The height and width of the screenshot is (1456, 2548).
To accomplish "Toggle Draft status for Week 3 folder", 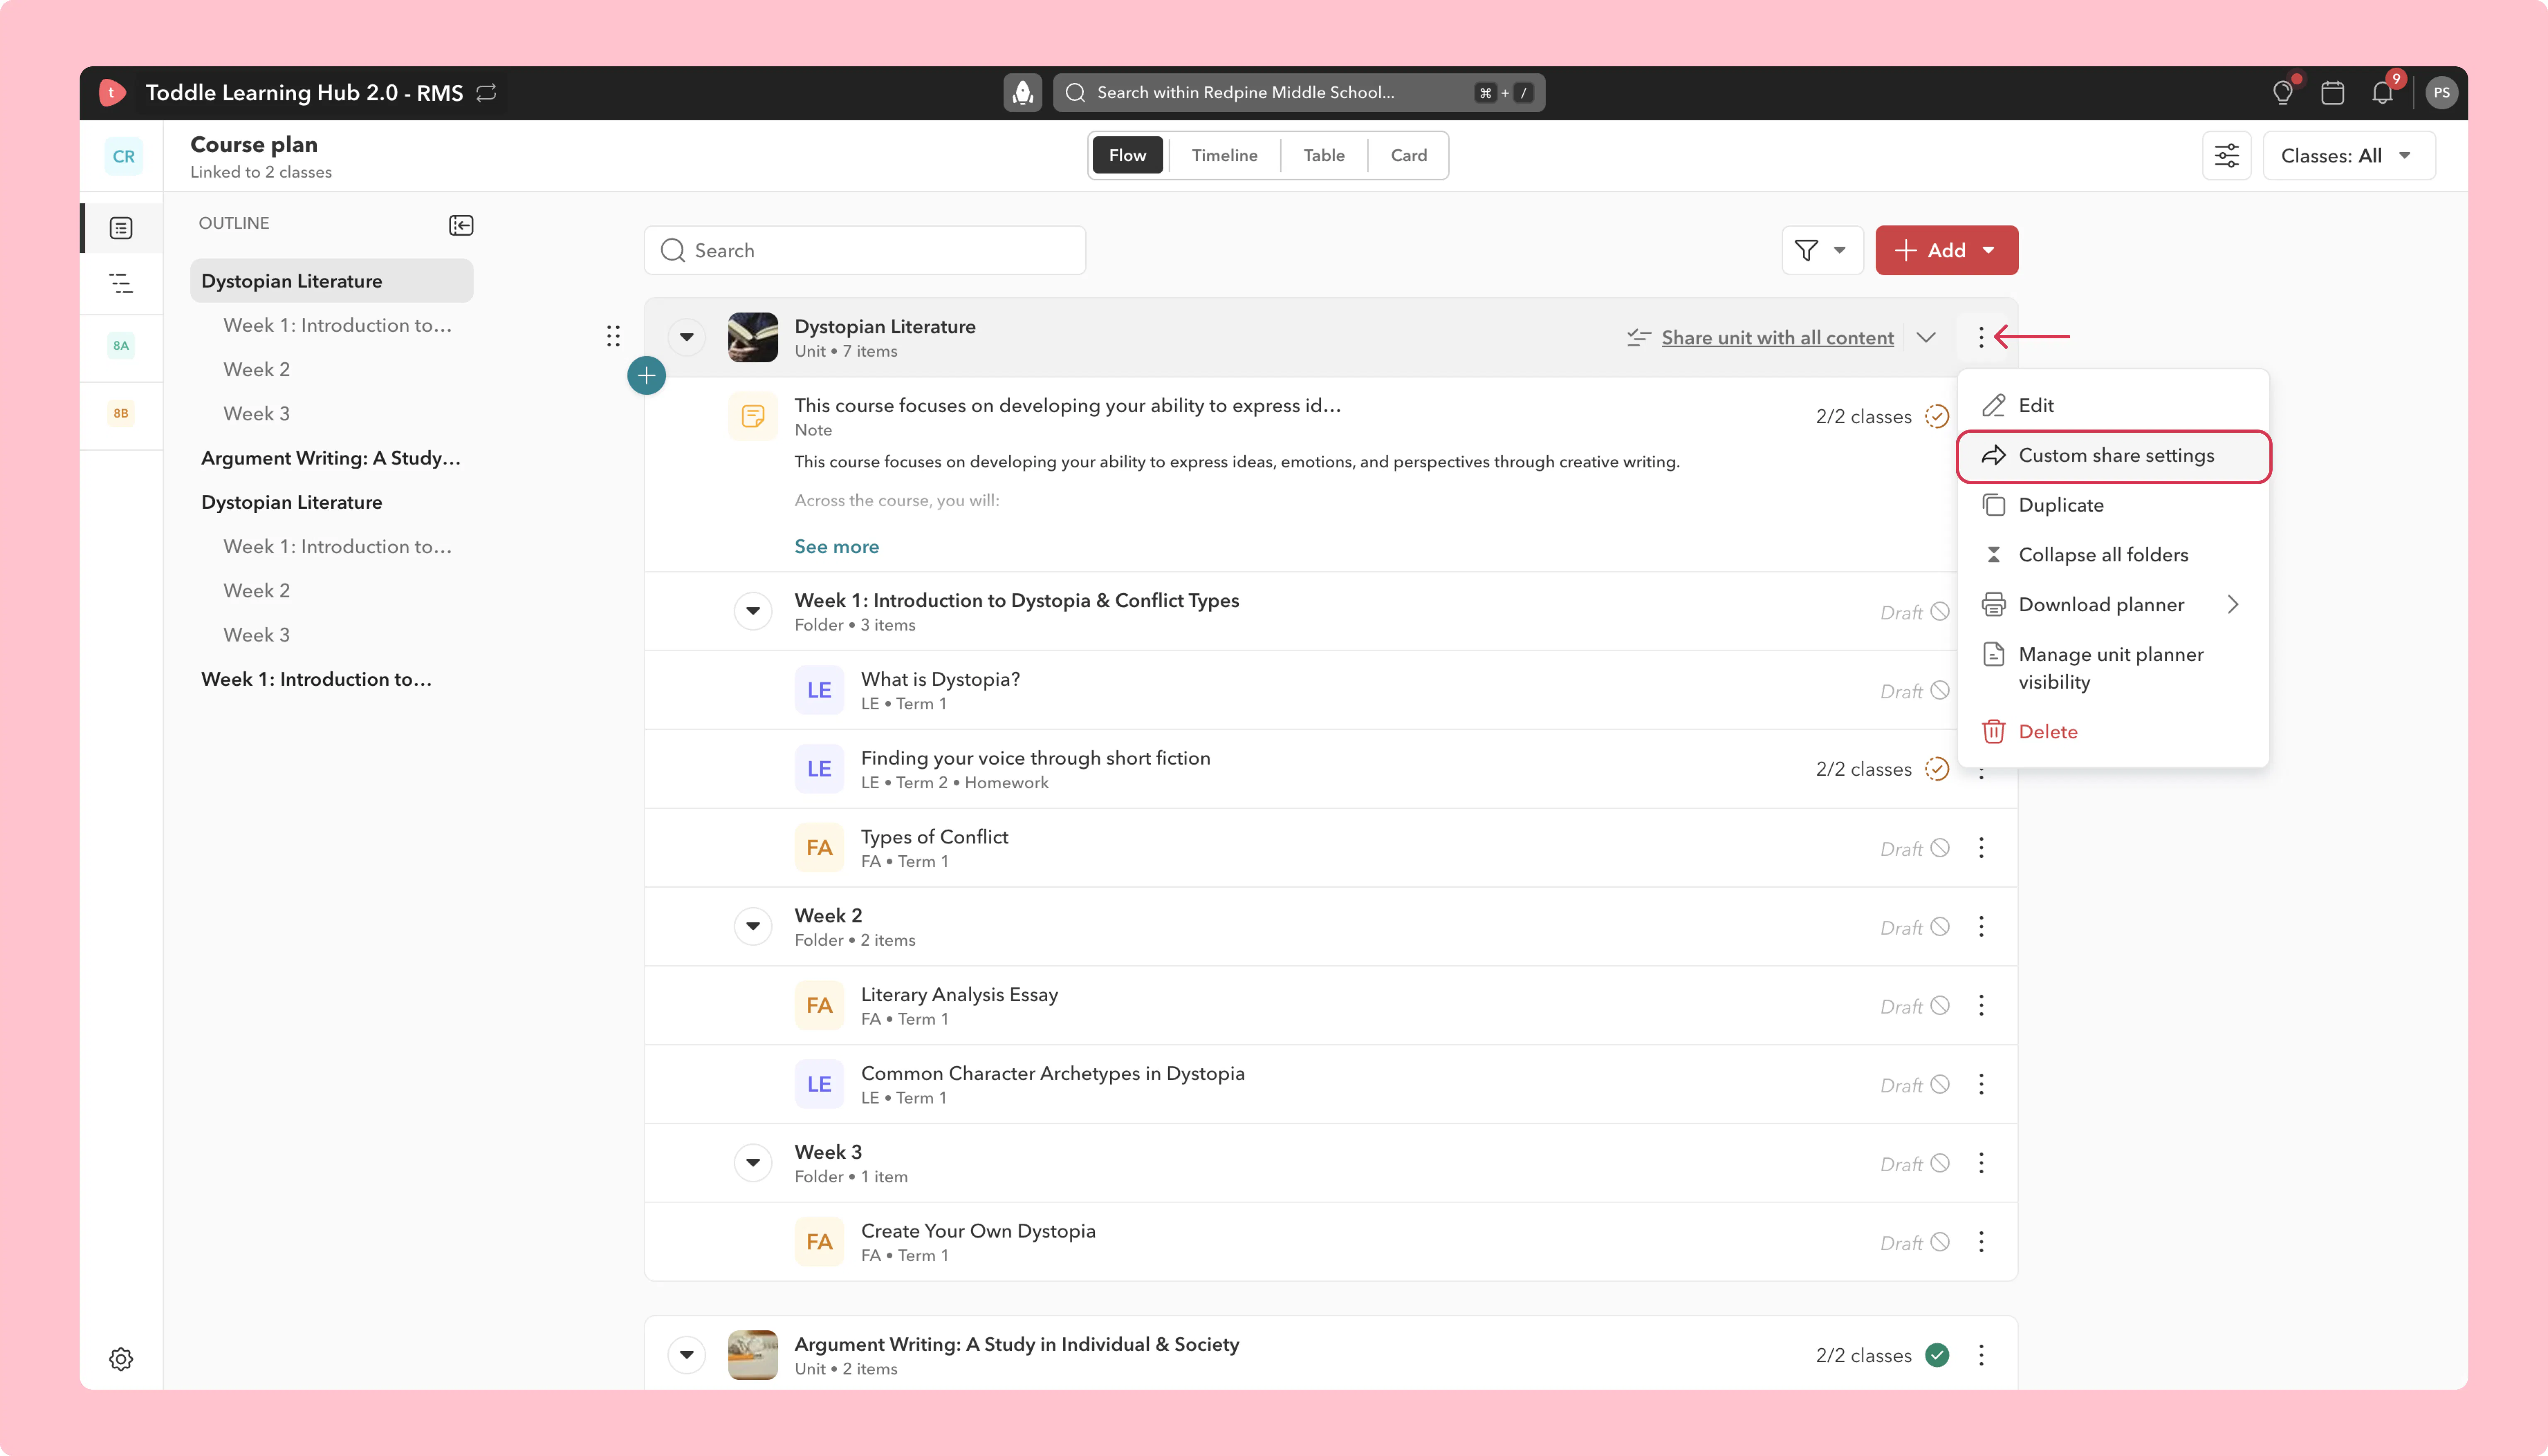I will (x=1940, y=1163).
